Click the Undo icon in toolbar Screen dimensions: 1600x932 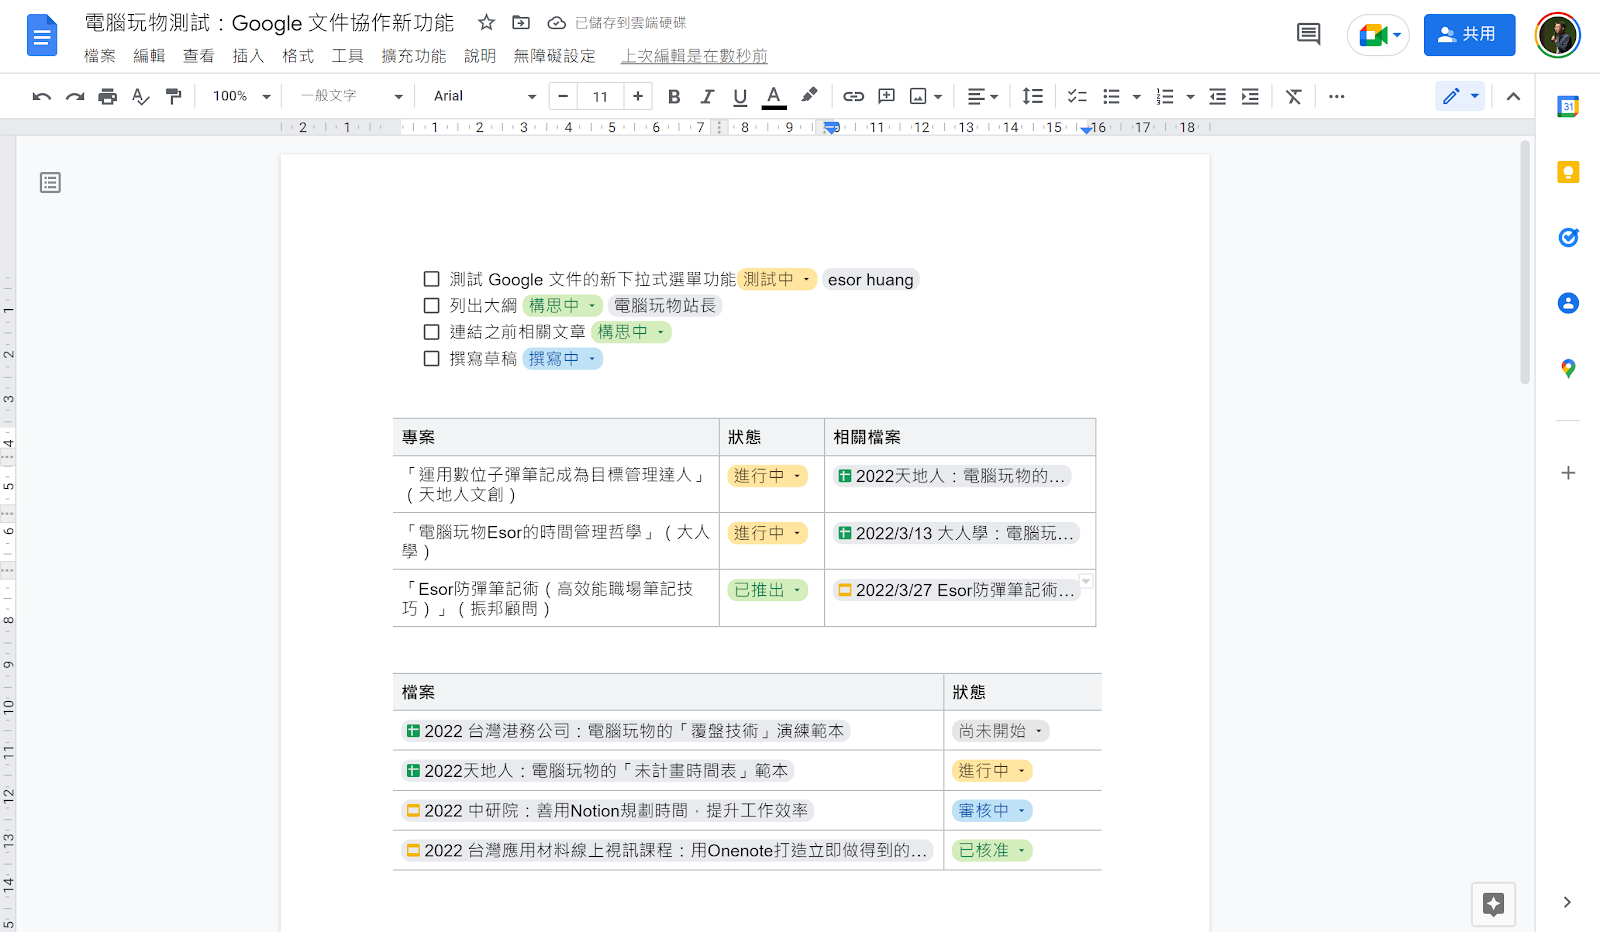point(42,96)
